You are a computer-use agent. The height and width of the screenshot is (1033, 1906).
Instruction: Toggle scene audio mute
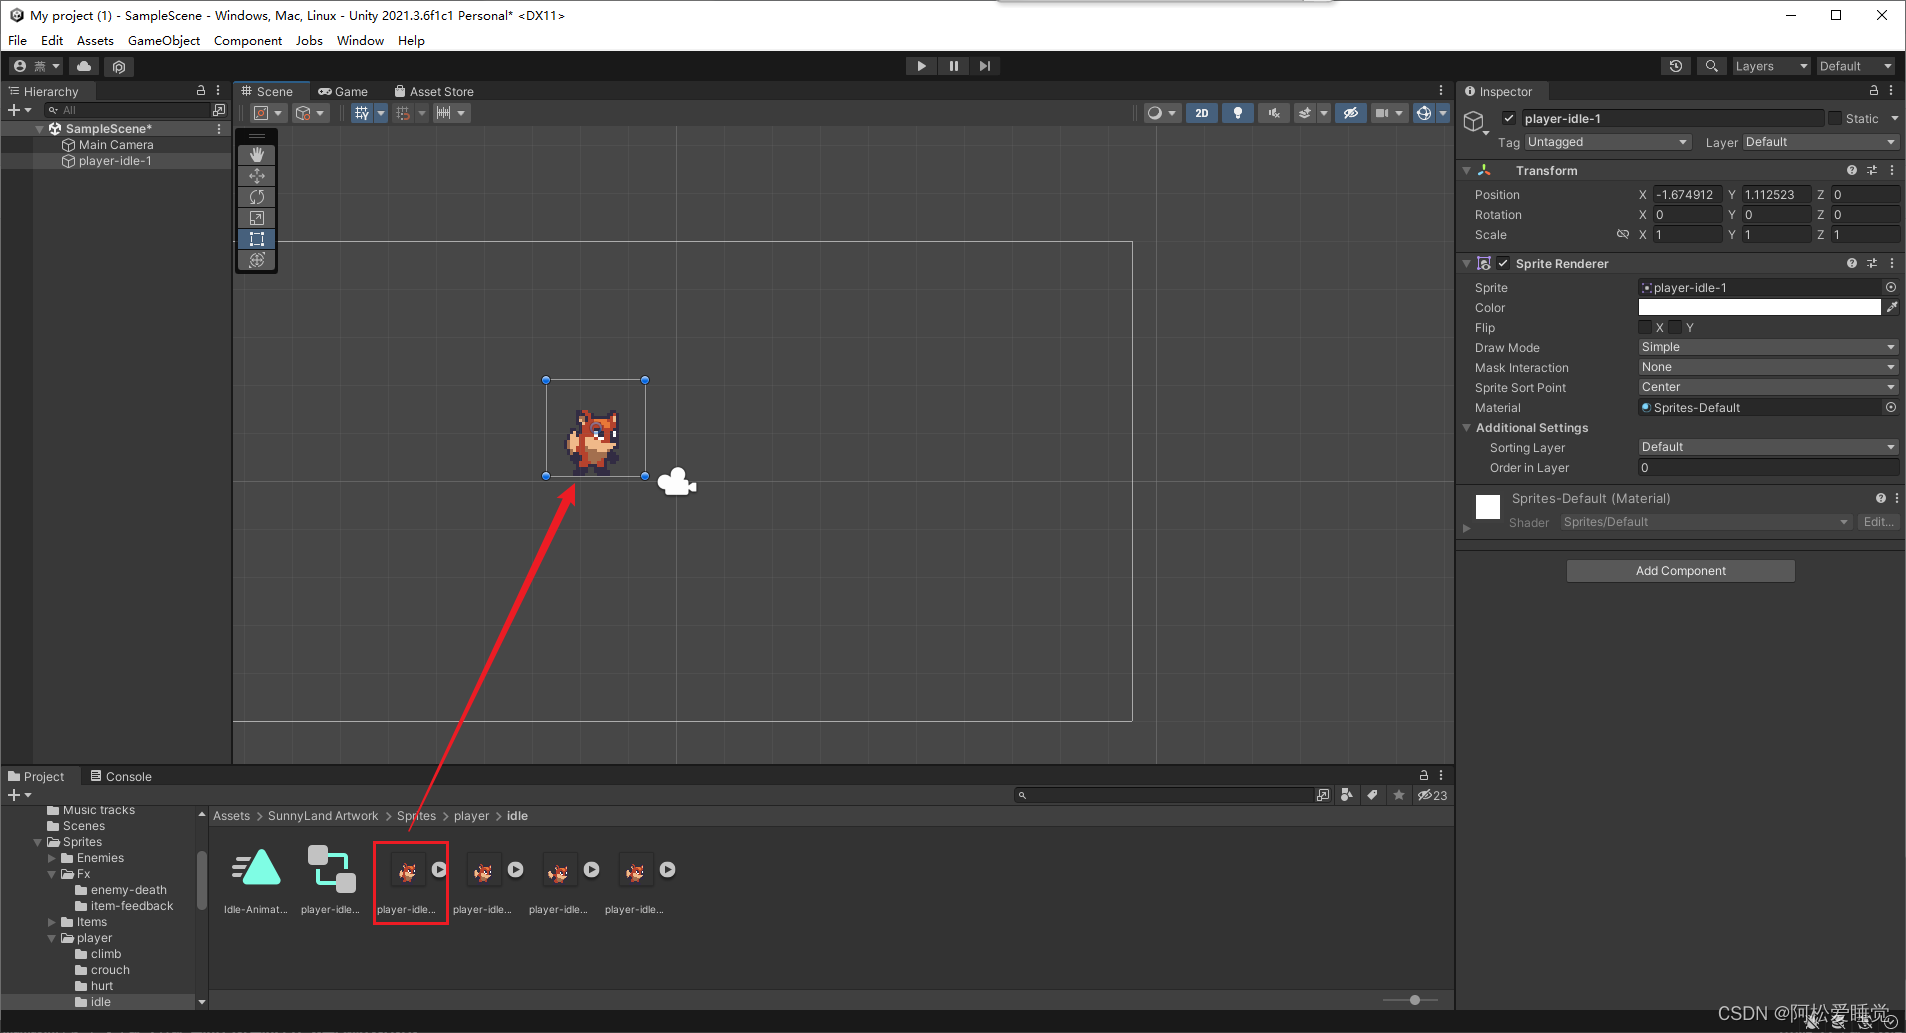[x=1273, y=113]
